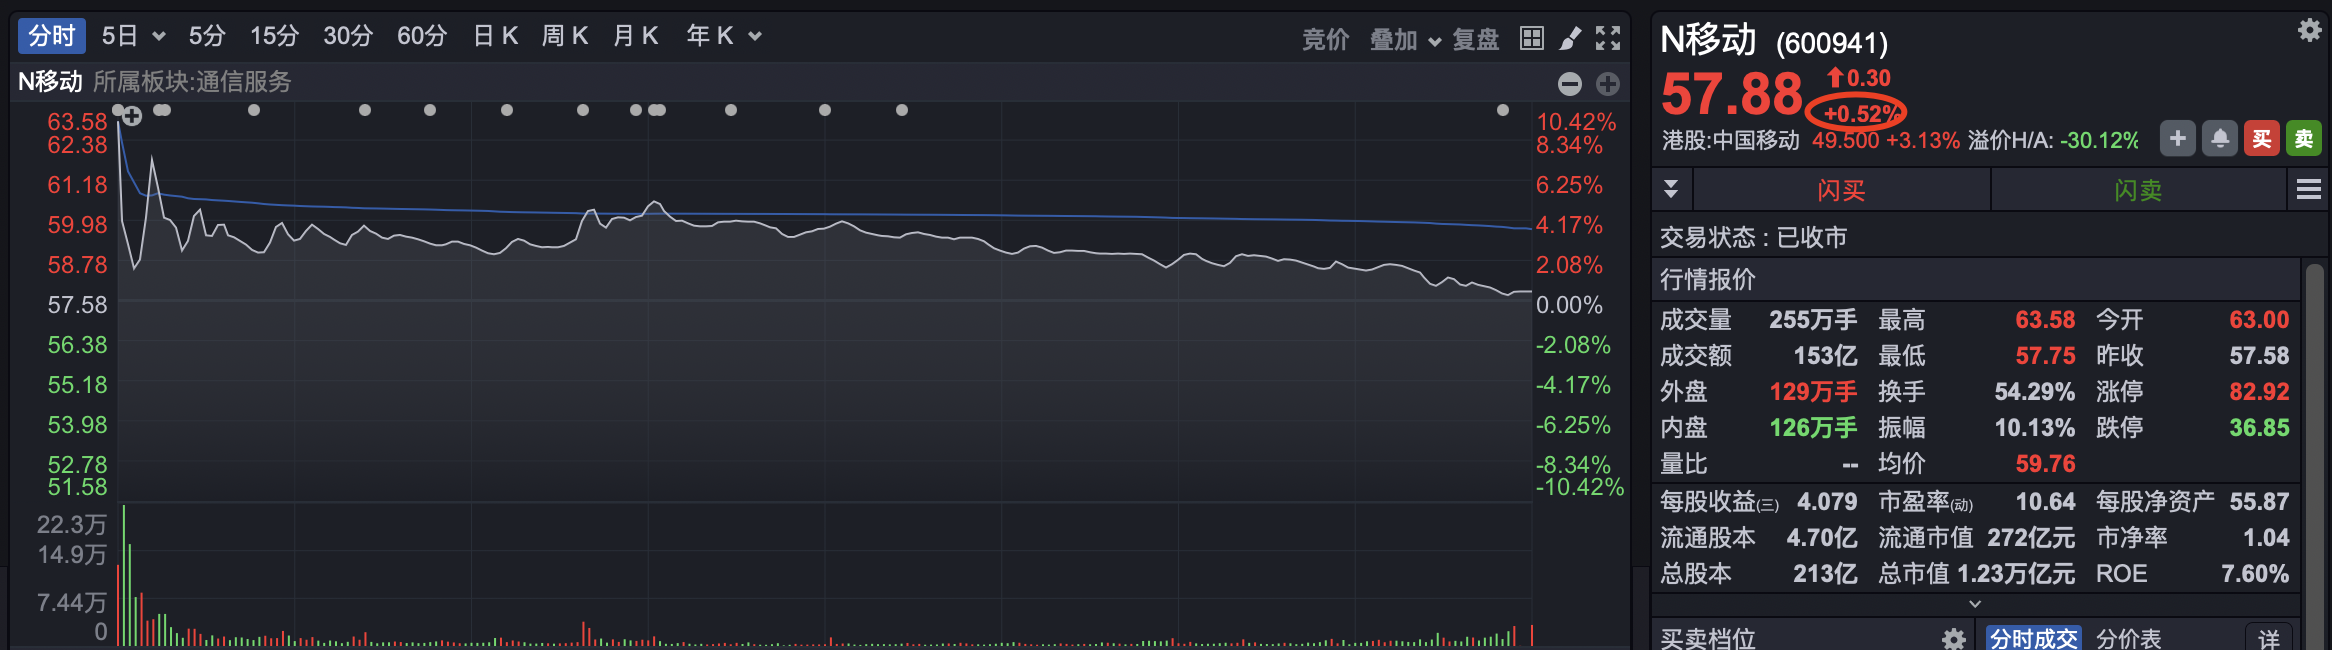Click N移动 stock name in header
2332x650 pixels.
tap(1708, 40)
